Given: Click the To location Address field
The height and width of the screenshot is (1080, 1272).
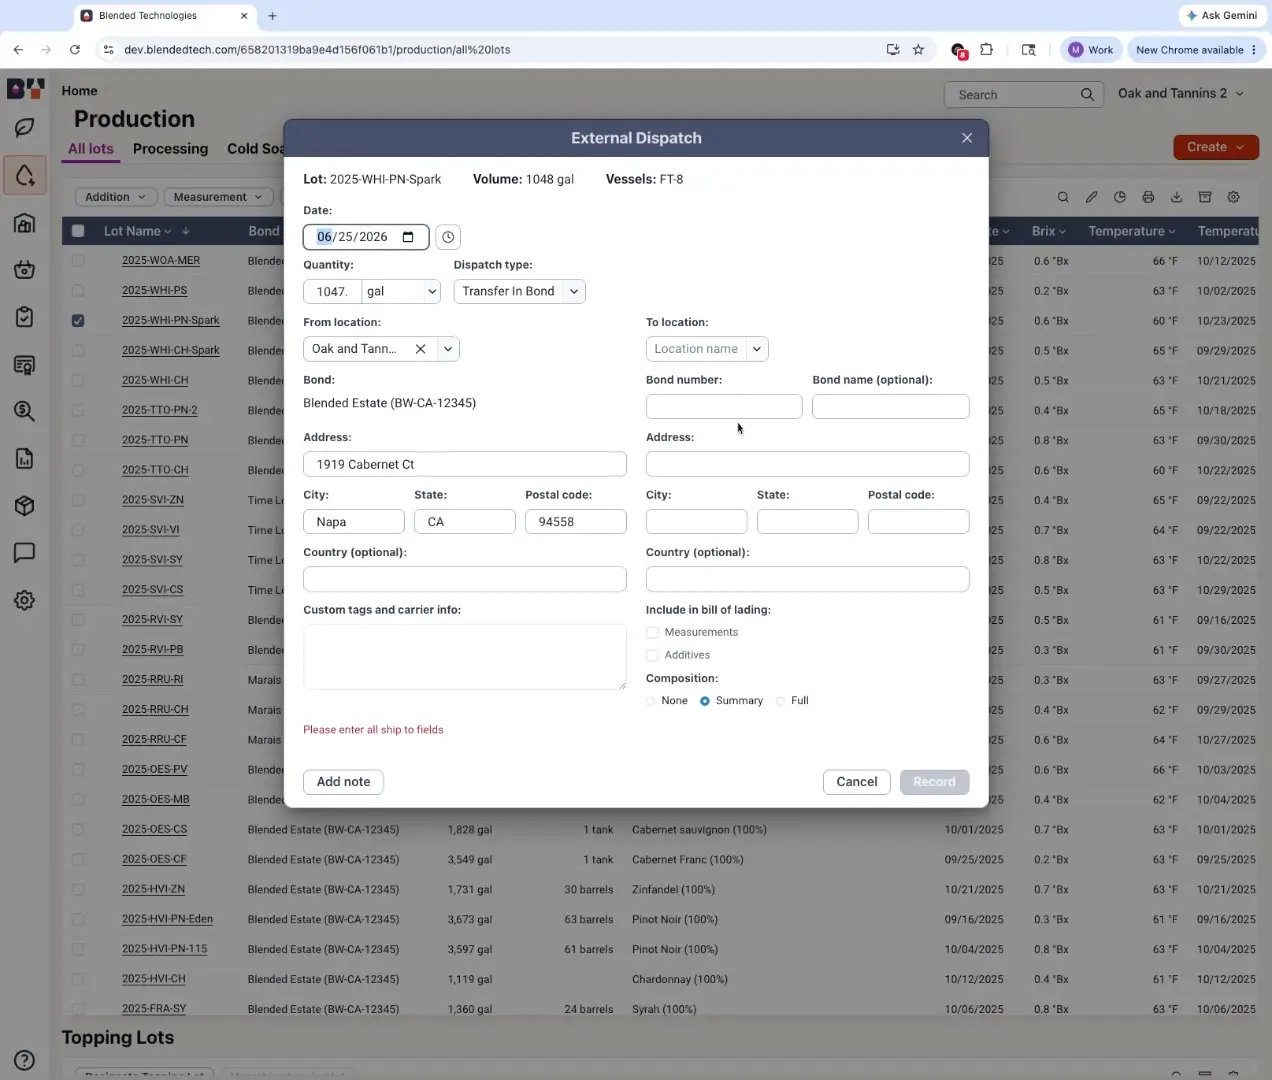Looking at the screenshot, I should point(807,464).
